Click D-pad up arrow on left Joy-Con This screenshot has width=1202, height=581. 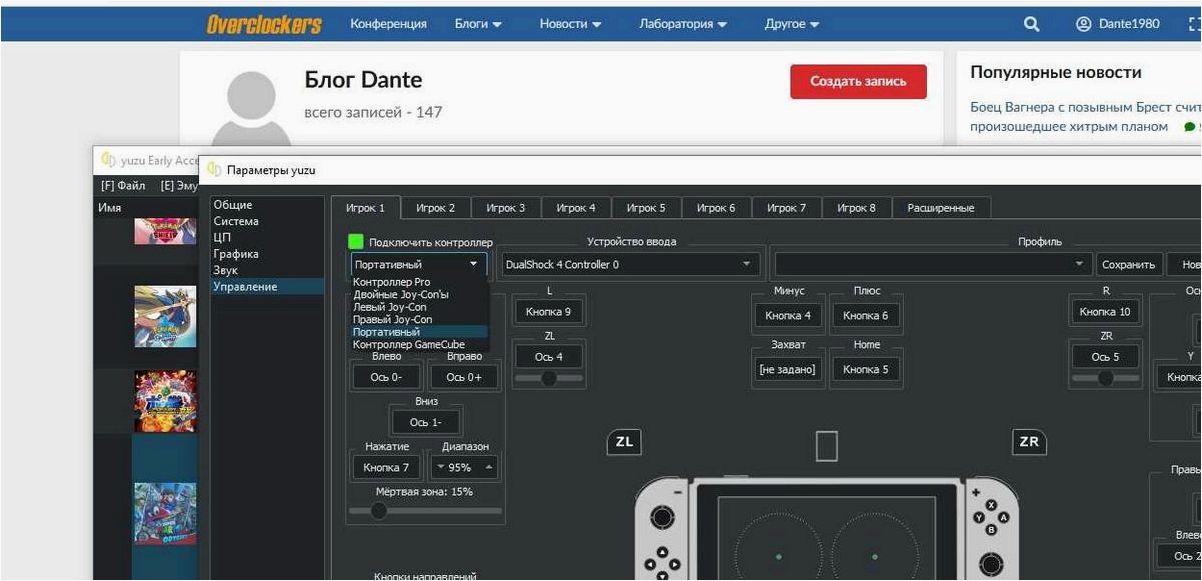pyautogui.click(x=661, y=552)
